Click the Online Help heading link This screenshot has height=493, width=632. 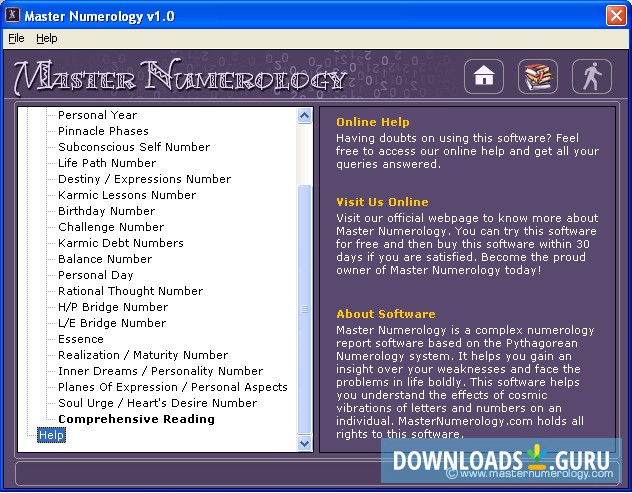click(372, 122)
